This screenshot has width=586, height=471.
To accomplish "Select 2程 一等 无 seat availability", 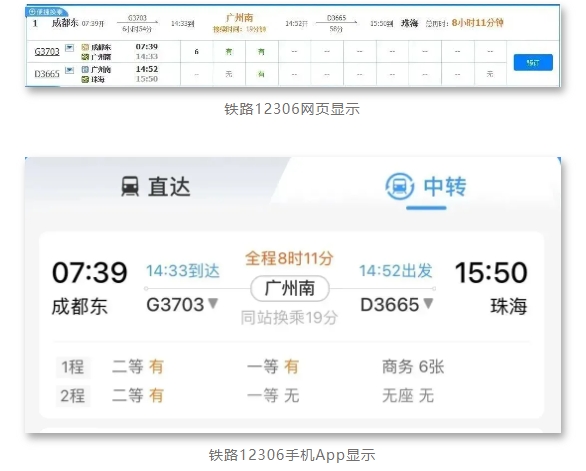I will (273, 395).
